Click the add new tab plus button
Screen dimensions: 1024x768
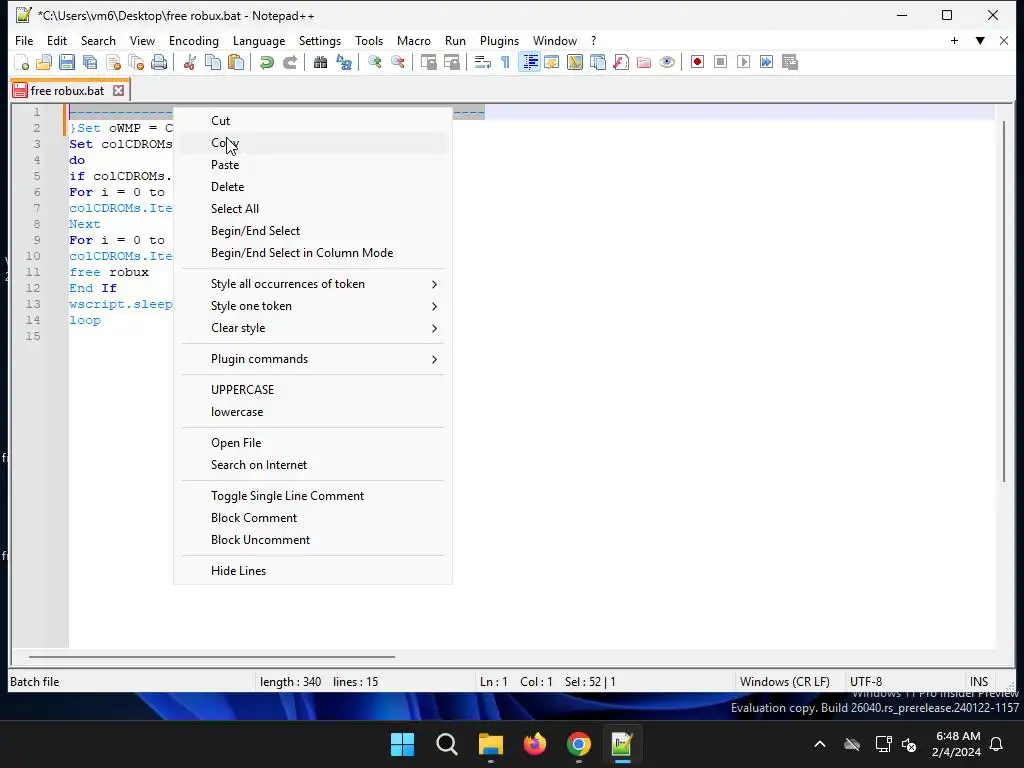pos(954,40)
